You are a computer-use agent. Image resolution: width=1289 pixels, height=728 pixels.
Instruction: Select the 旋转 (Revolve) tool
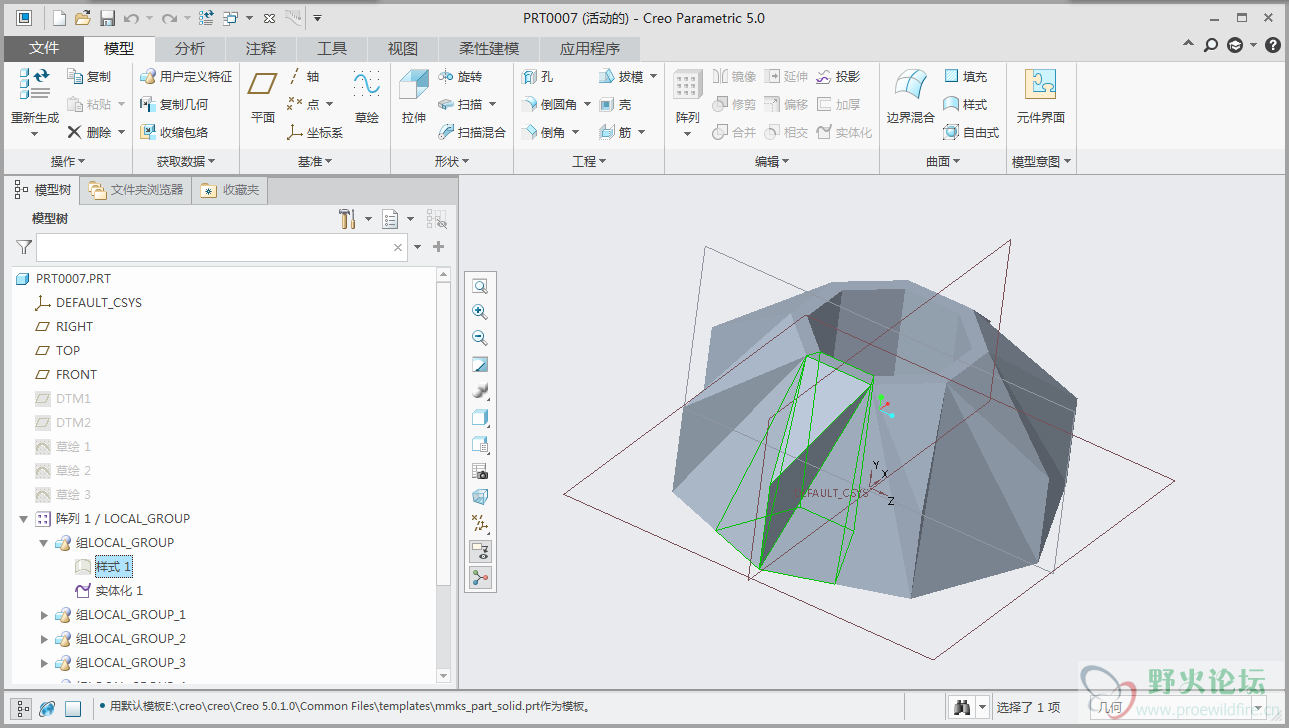tap(460, 77)
